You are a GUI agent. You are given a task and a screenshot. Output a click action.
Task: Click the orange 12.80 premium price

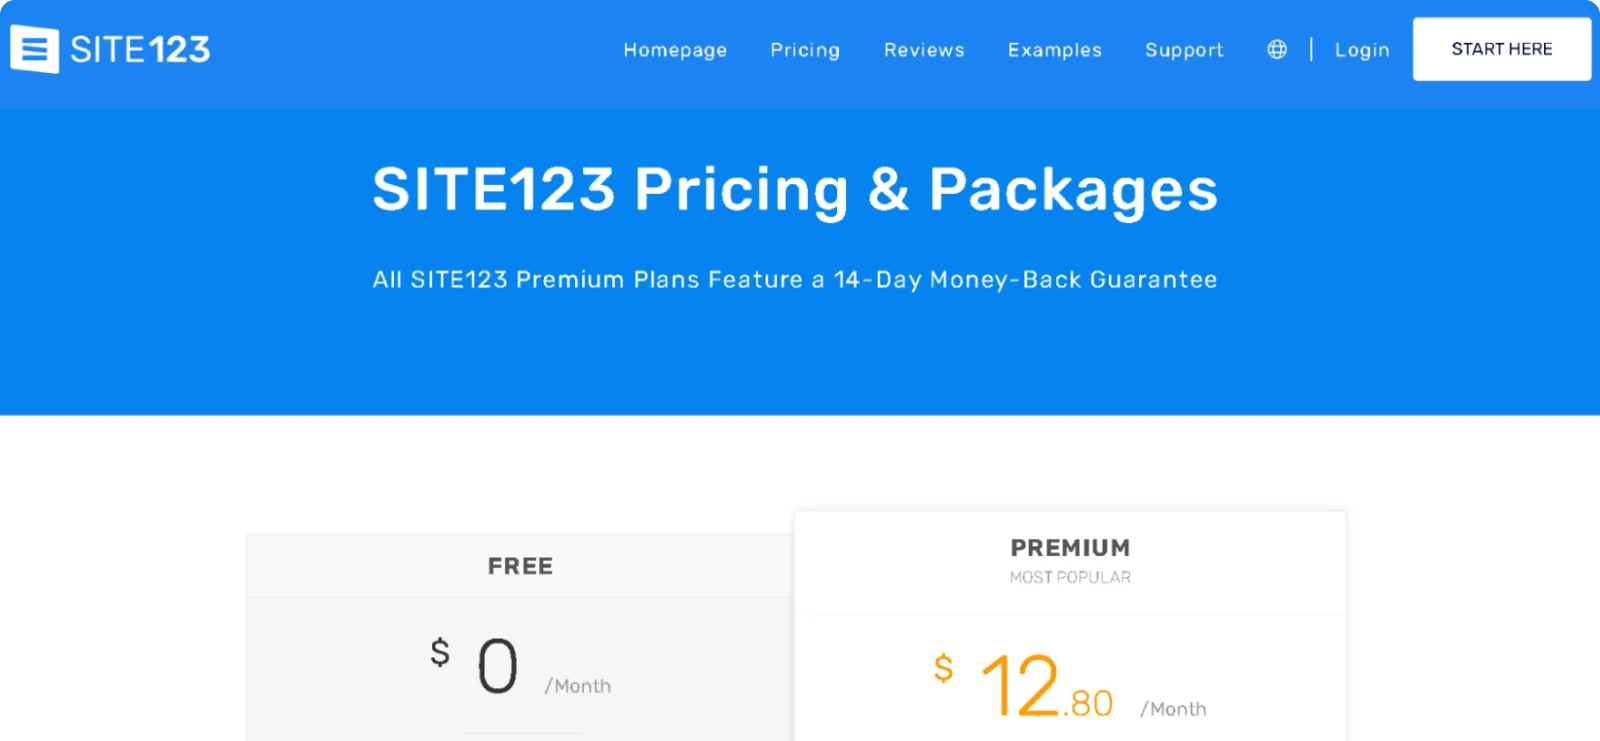coord(1046,687)
